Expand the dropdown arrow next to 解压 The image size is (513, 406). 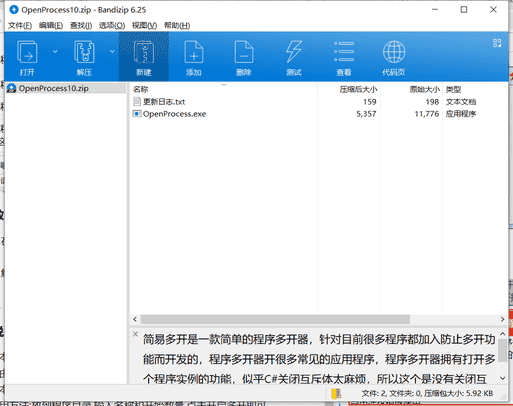tap(112, 51)
